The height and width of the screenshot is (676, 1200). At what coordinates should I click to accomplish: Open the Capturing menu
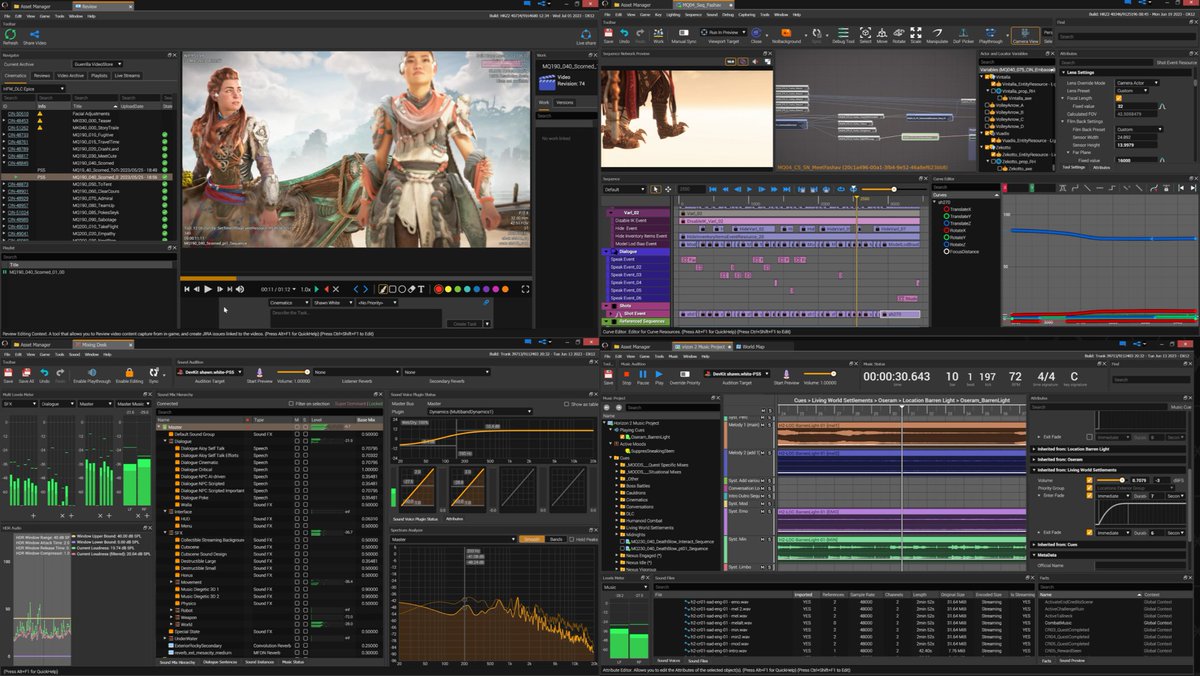tap(746, 16)
